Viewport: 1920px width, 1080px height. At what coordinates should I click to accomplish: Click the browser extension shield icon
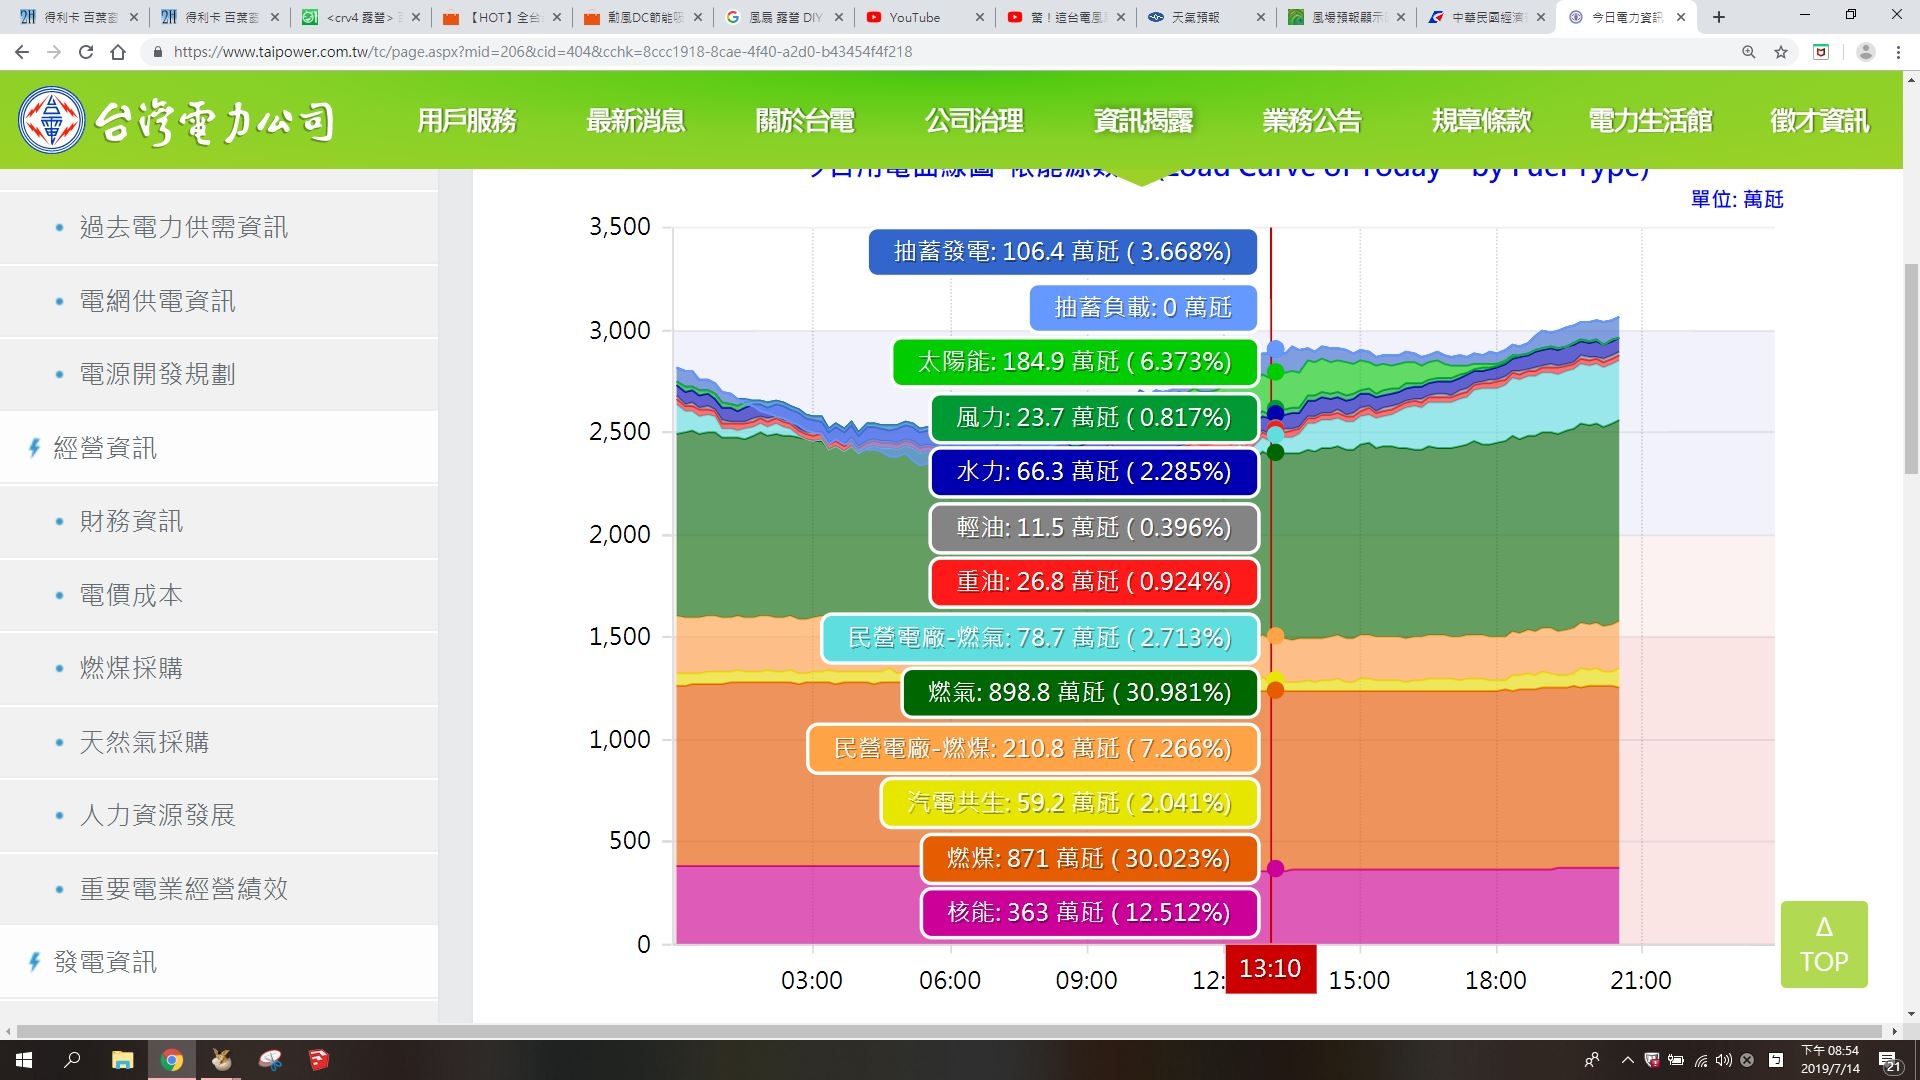[1821, 52]
